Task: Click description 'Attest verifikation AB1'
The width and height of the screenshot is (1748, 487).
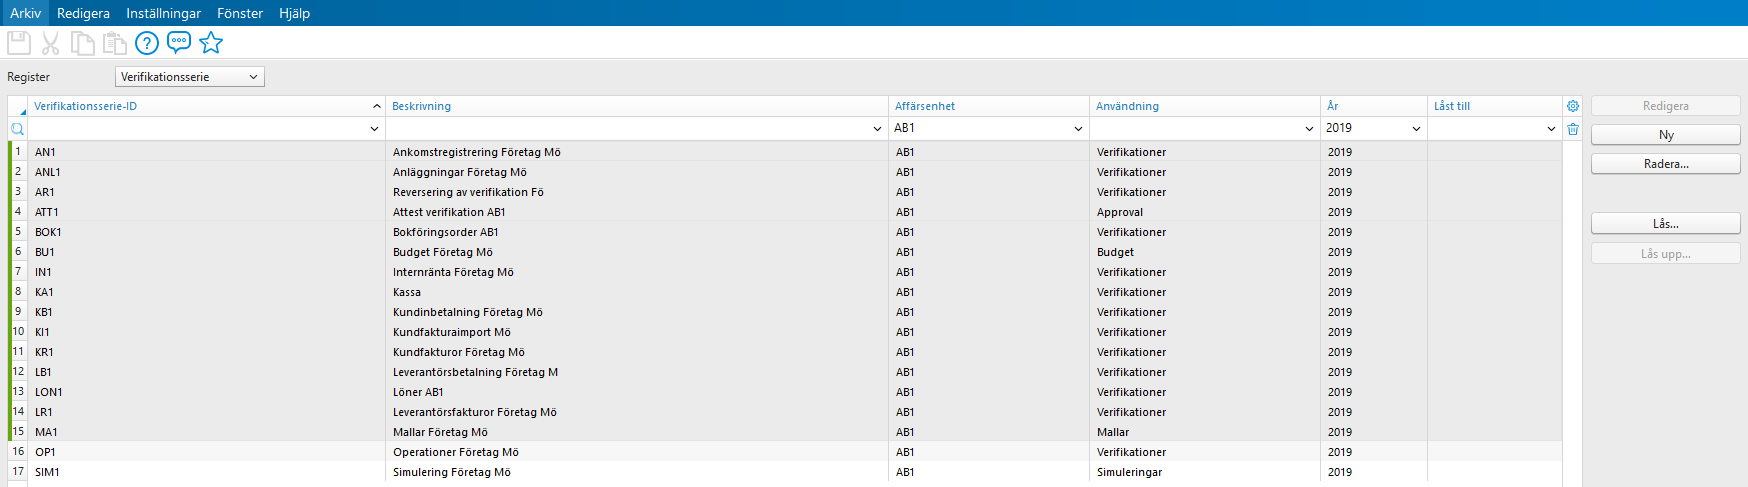Action: click(x=449, y=212)
